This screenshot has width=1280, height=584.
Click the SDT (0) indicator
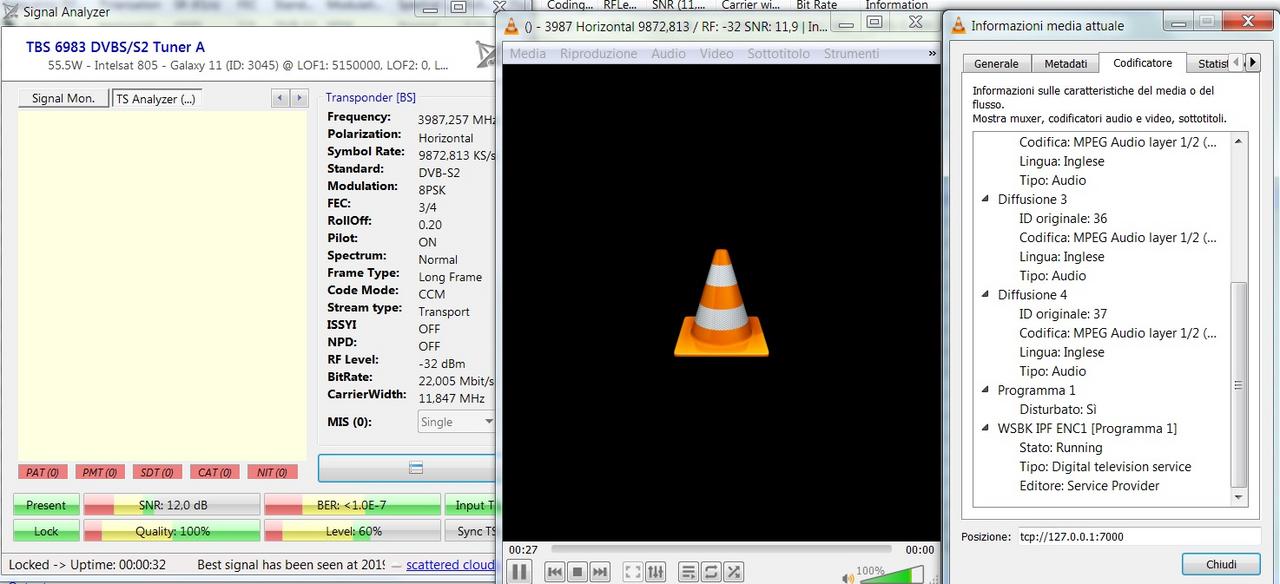click(156, 472)
